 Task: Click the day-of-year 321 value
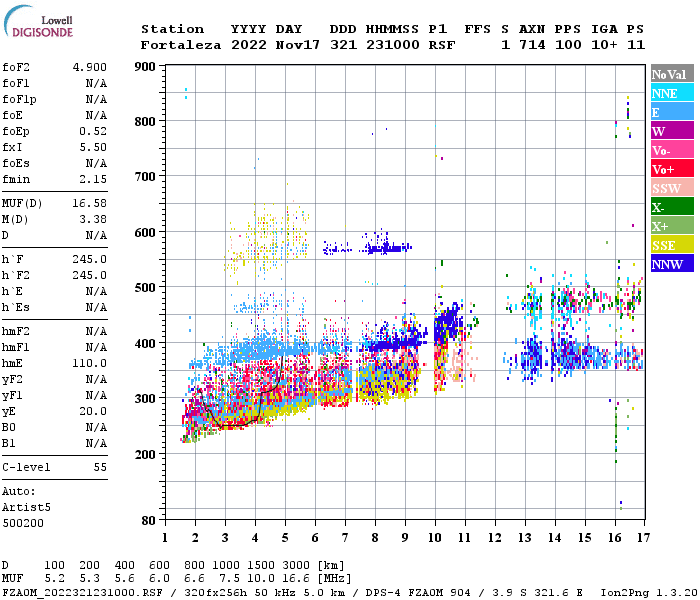343,45
